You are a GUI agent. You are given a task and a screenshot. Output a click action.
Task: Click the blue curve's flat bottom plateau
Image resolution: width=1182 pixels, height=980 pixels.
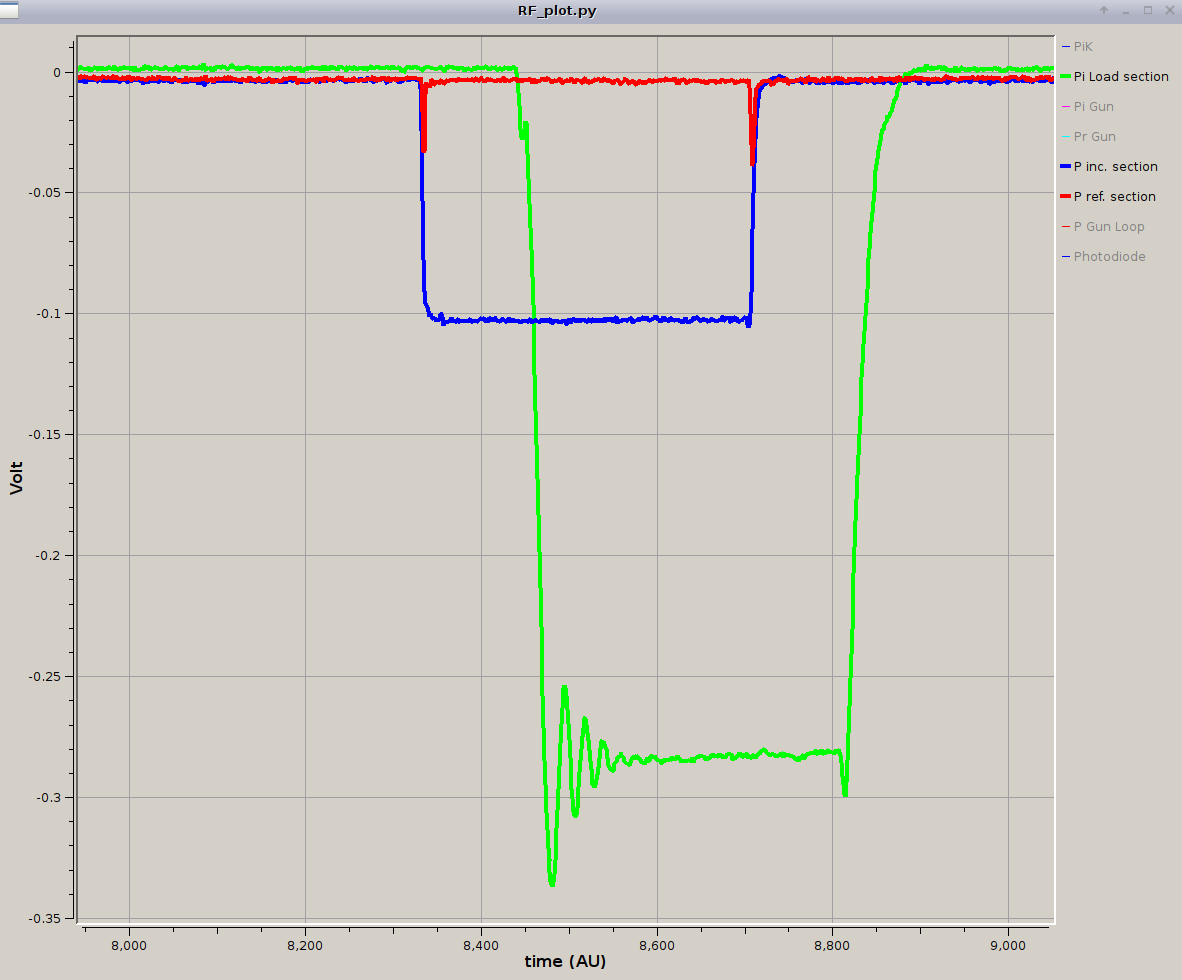(590, 320)
